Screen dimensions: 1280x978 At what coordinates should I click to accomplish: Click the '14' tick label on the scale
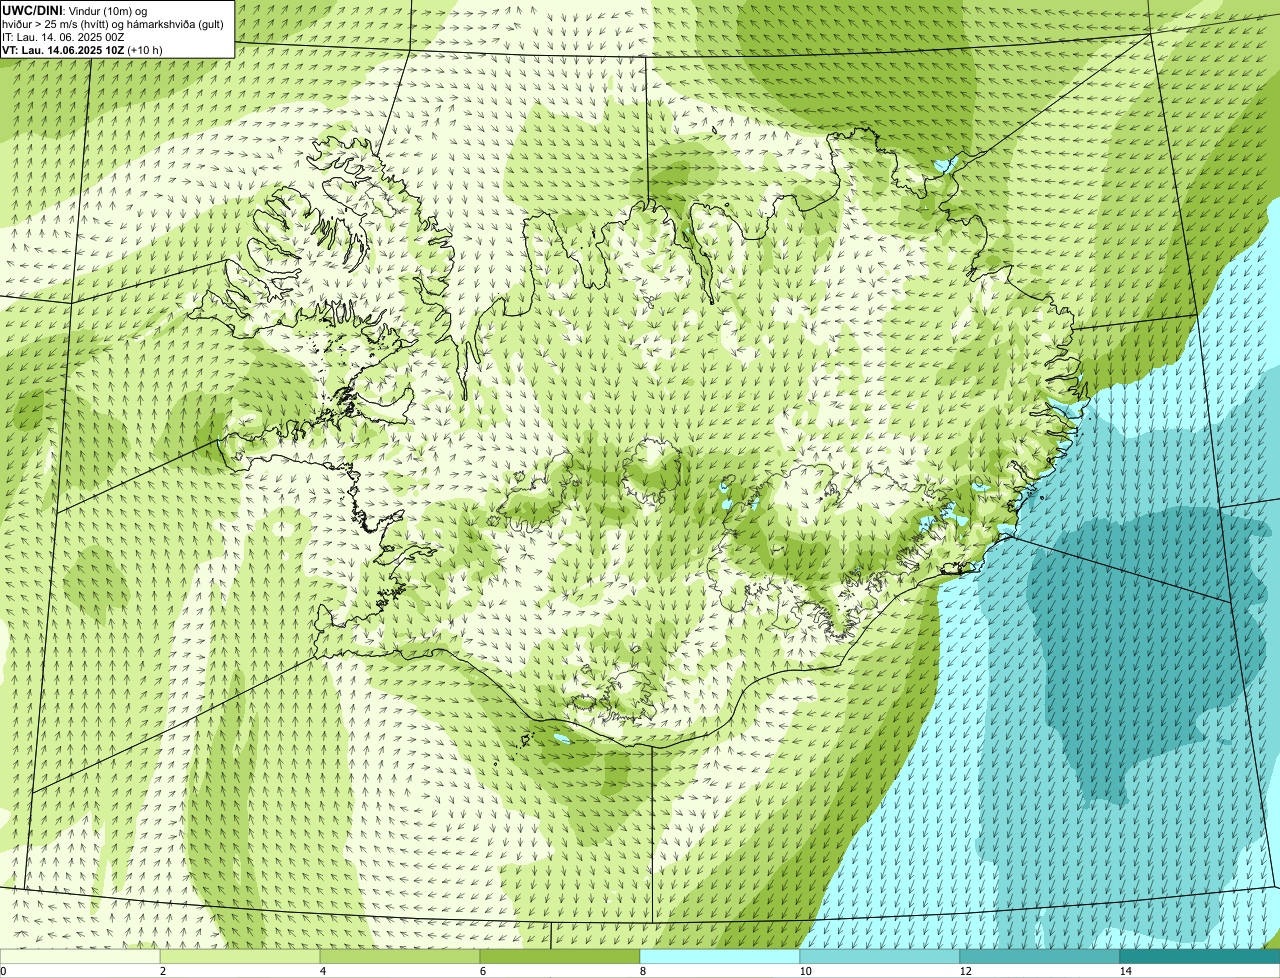coord(1125,971)
